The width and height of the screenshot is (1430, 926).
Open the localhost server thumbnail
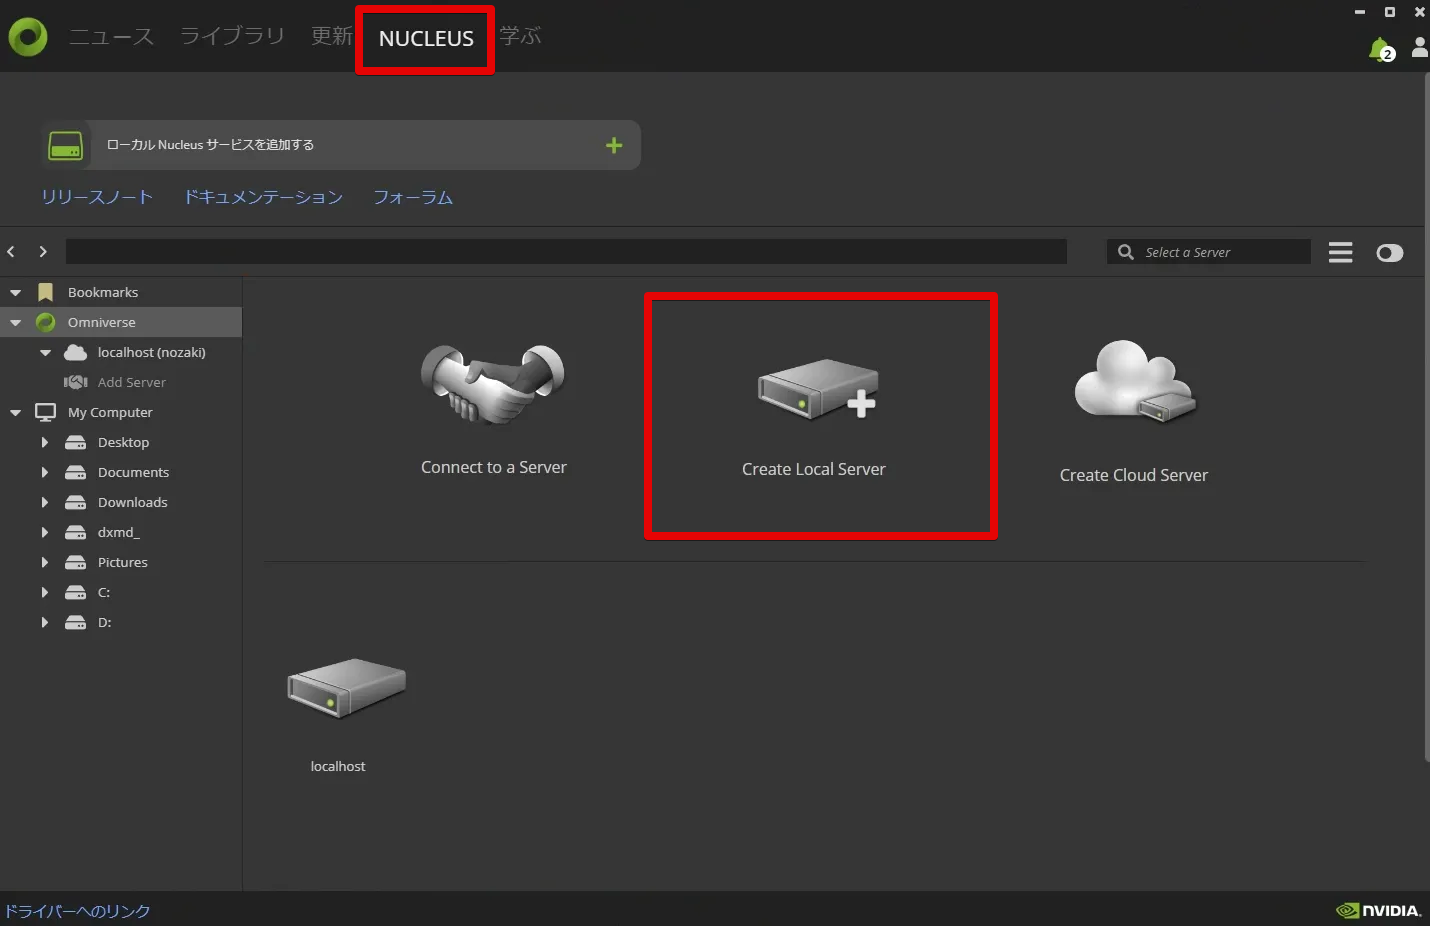[x=345, y=688]
